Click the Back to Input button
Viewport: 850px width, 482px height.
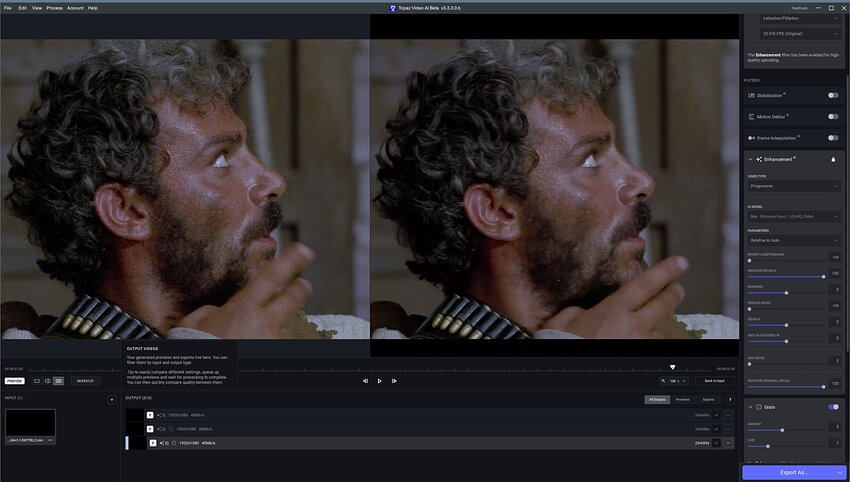pyautogui.click(x=714, y=381)
